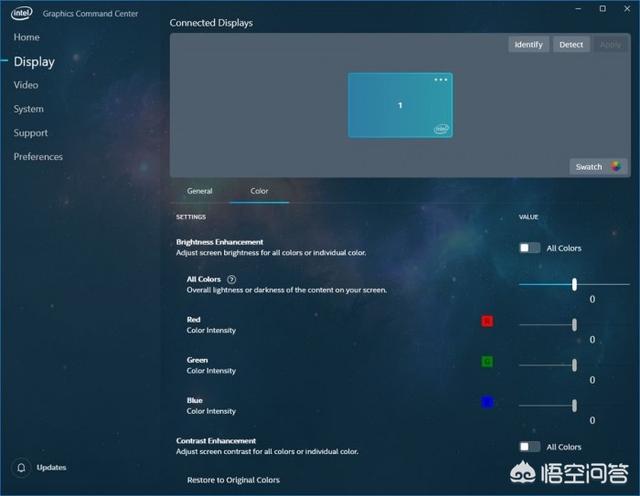Select Display in the sidebar

pyautogui.click(x=34, y=62)
